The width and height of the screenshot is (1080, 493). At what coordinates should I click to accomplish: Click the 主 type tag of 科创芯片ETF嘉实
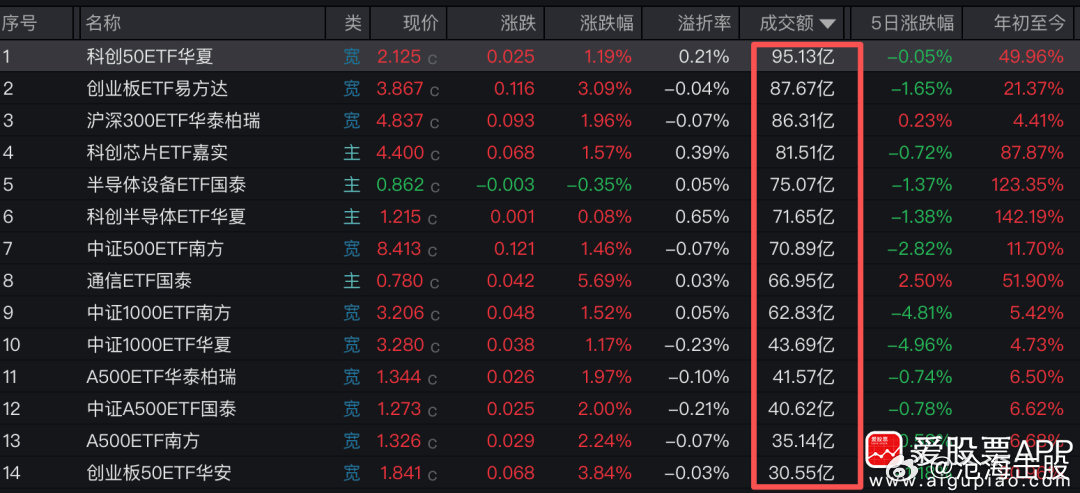352,152
